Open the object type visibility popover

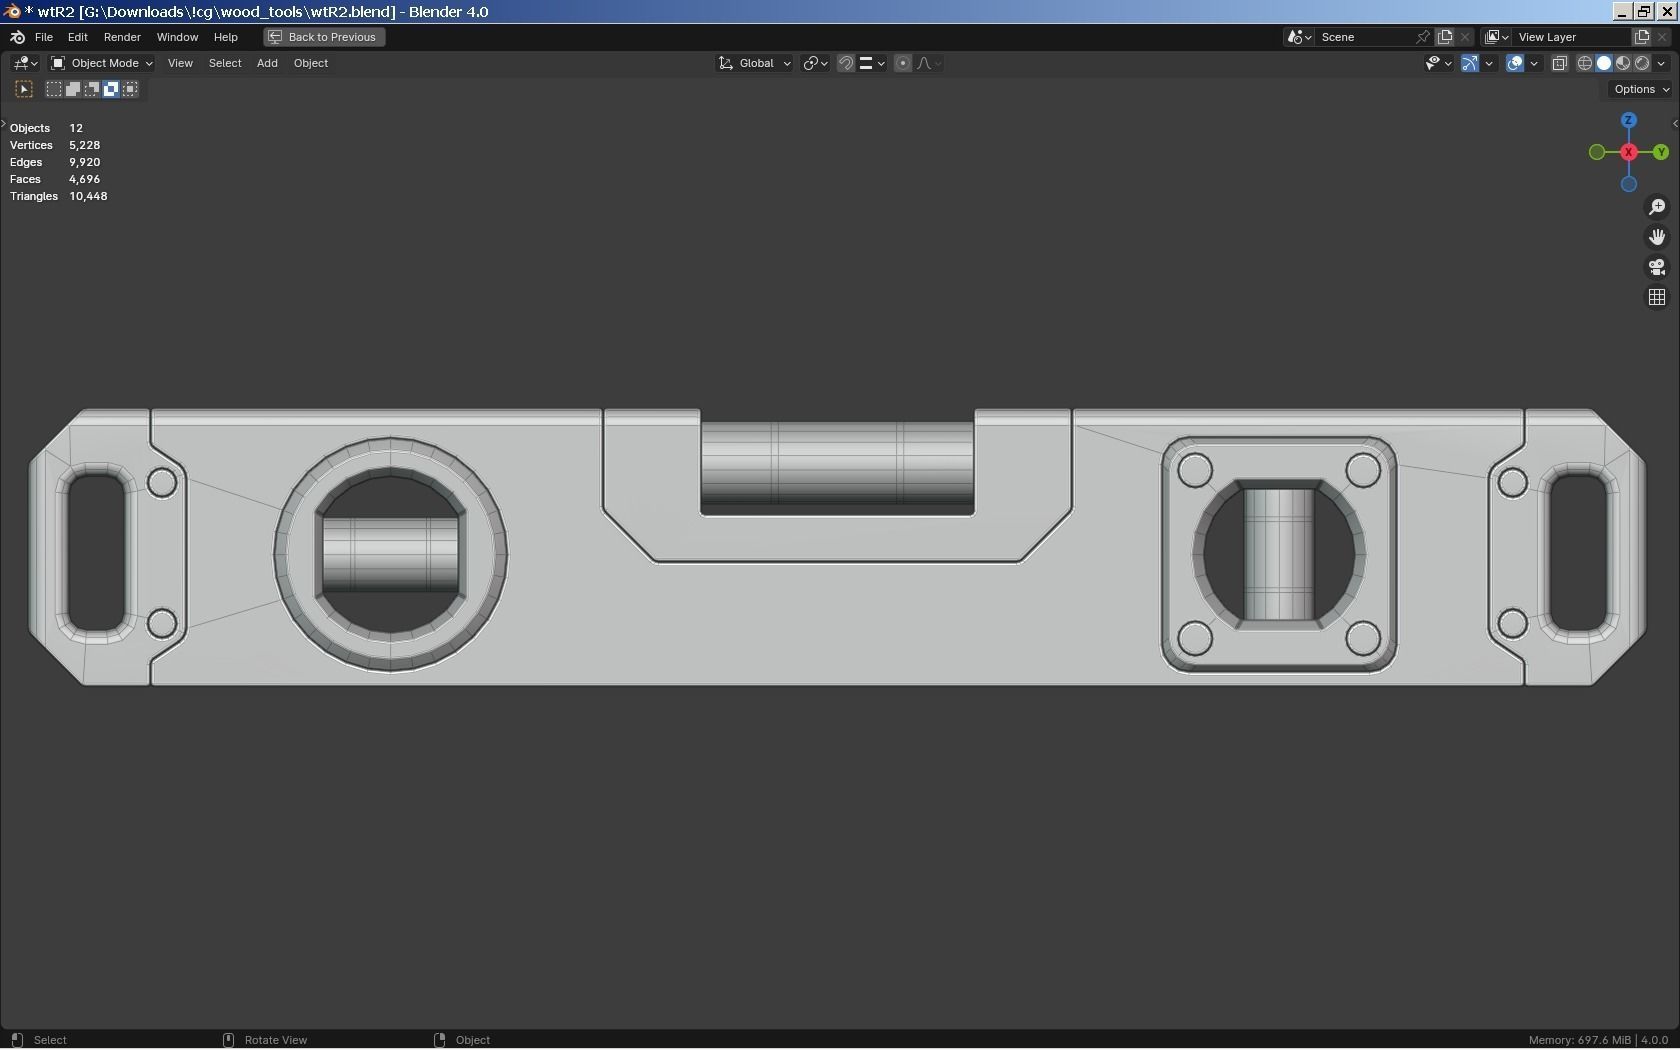1438,63
